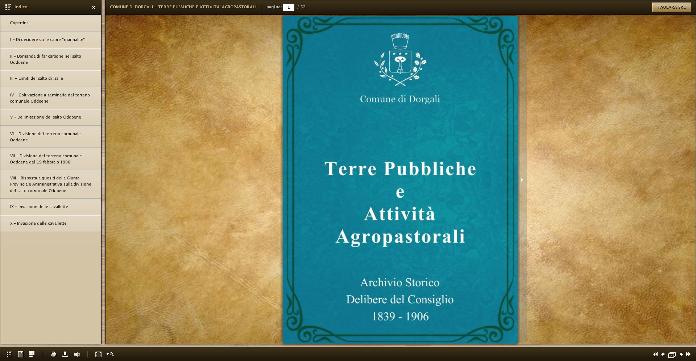Open the Copertina entry in index
Image resolution: width=696 pixels, height=361 pixels.
point(51,23)
